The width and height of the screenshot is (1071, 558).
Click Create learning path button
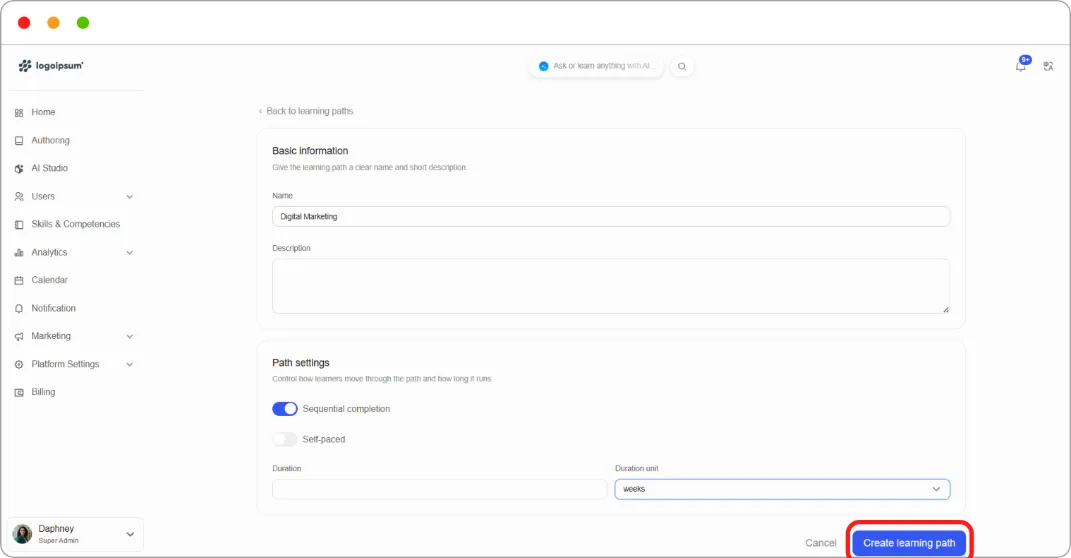[x=909, y=543]
